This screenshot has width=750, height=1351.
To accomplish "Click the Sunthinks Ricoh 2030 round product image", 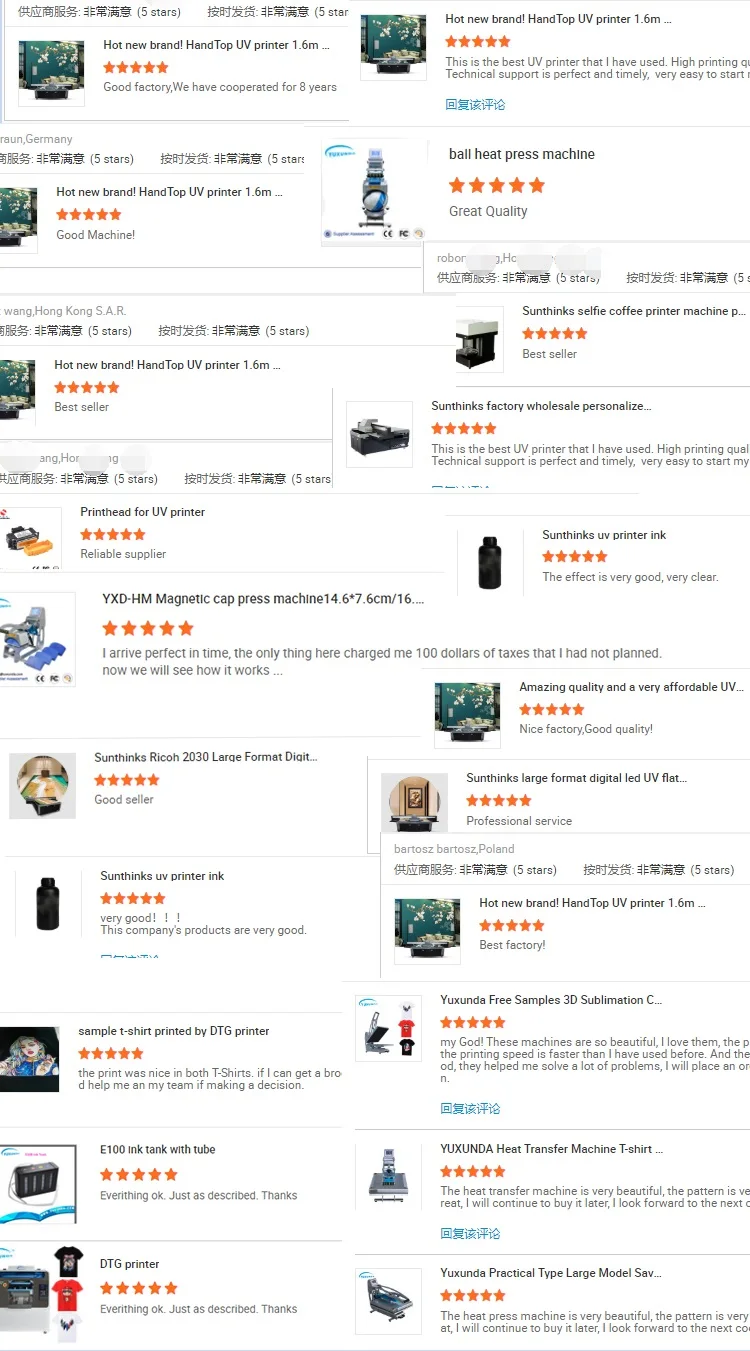I will pyautogui.click(x=43, y=786).
